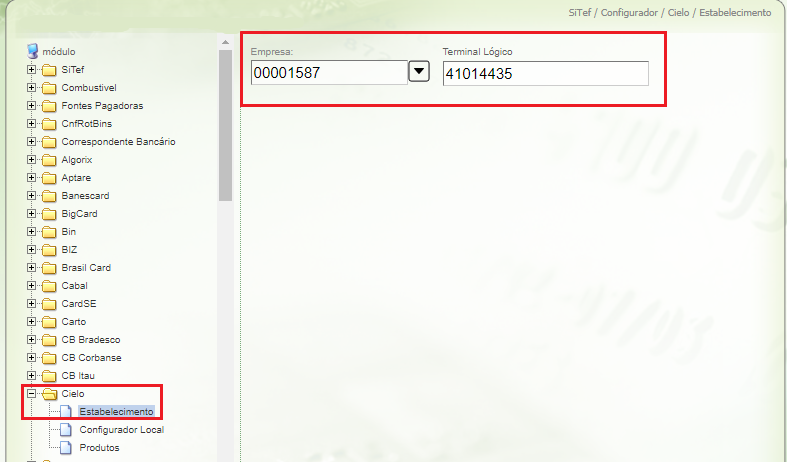This screenshot has height=462, width=787.
Task: Expand the Correspondente Bancário node
Action: tap(32, 142)
